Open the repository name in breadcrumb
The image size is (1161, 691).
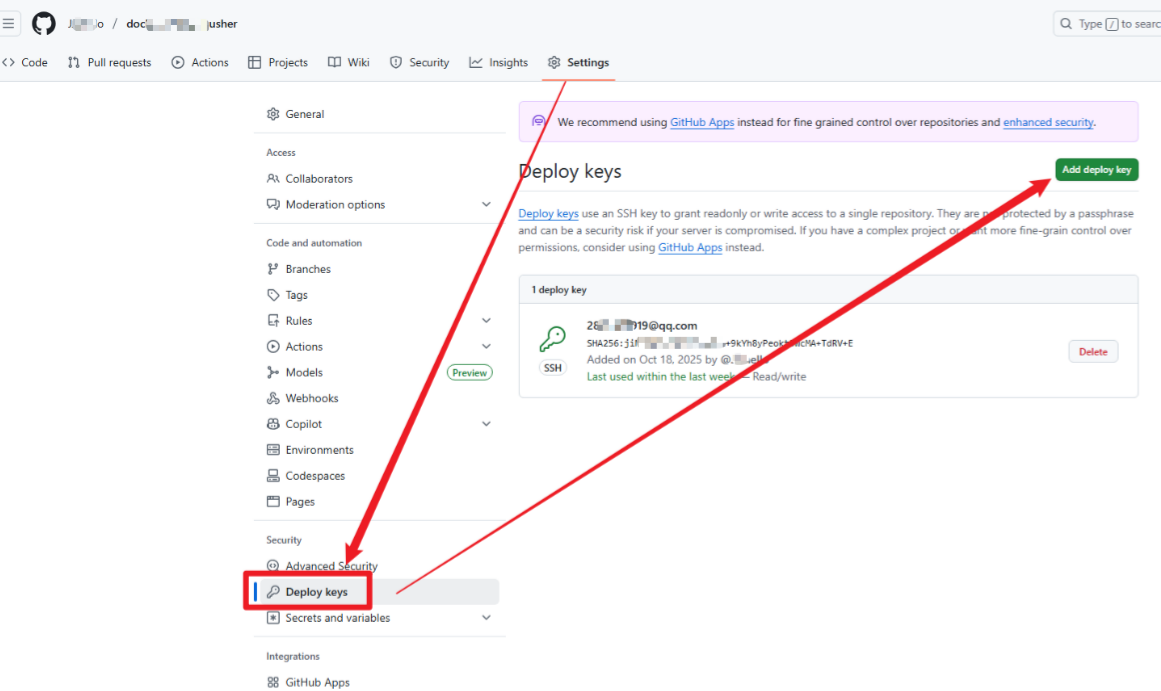click(182, 24)
